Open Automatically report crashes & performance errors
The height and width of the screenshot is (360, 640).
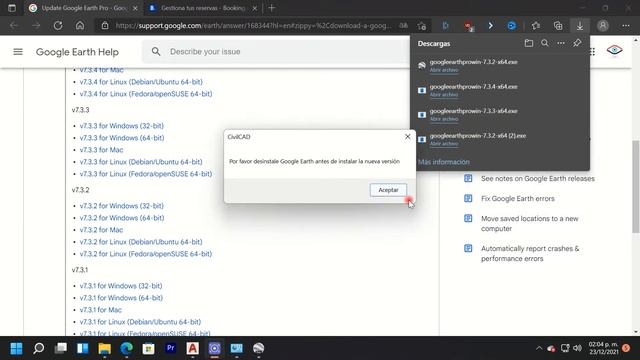pyautogui.click(x=530, y=253)
